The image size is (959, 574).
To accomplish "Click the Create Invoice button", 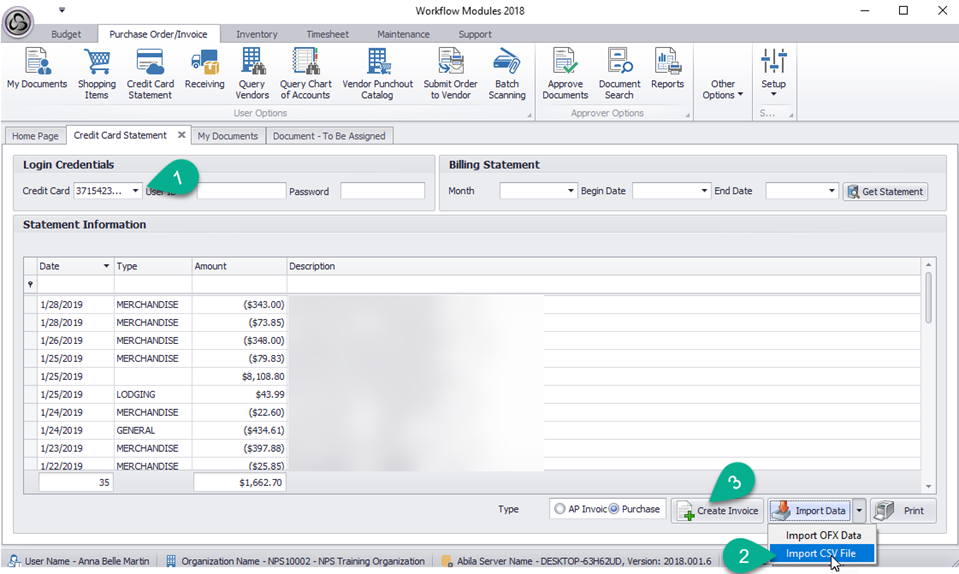I will (717, 511).
